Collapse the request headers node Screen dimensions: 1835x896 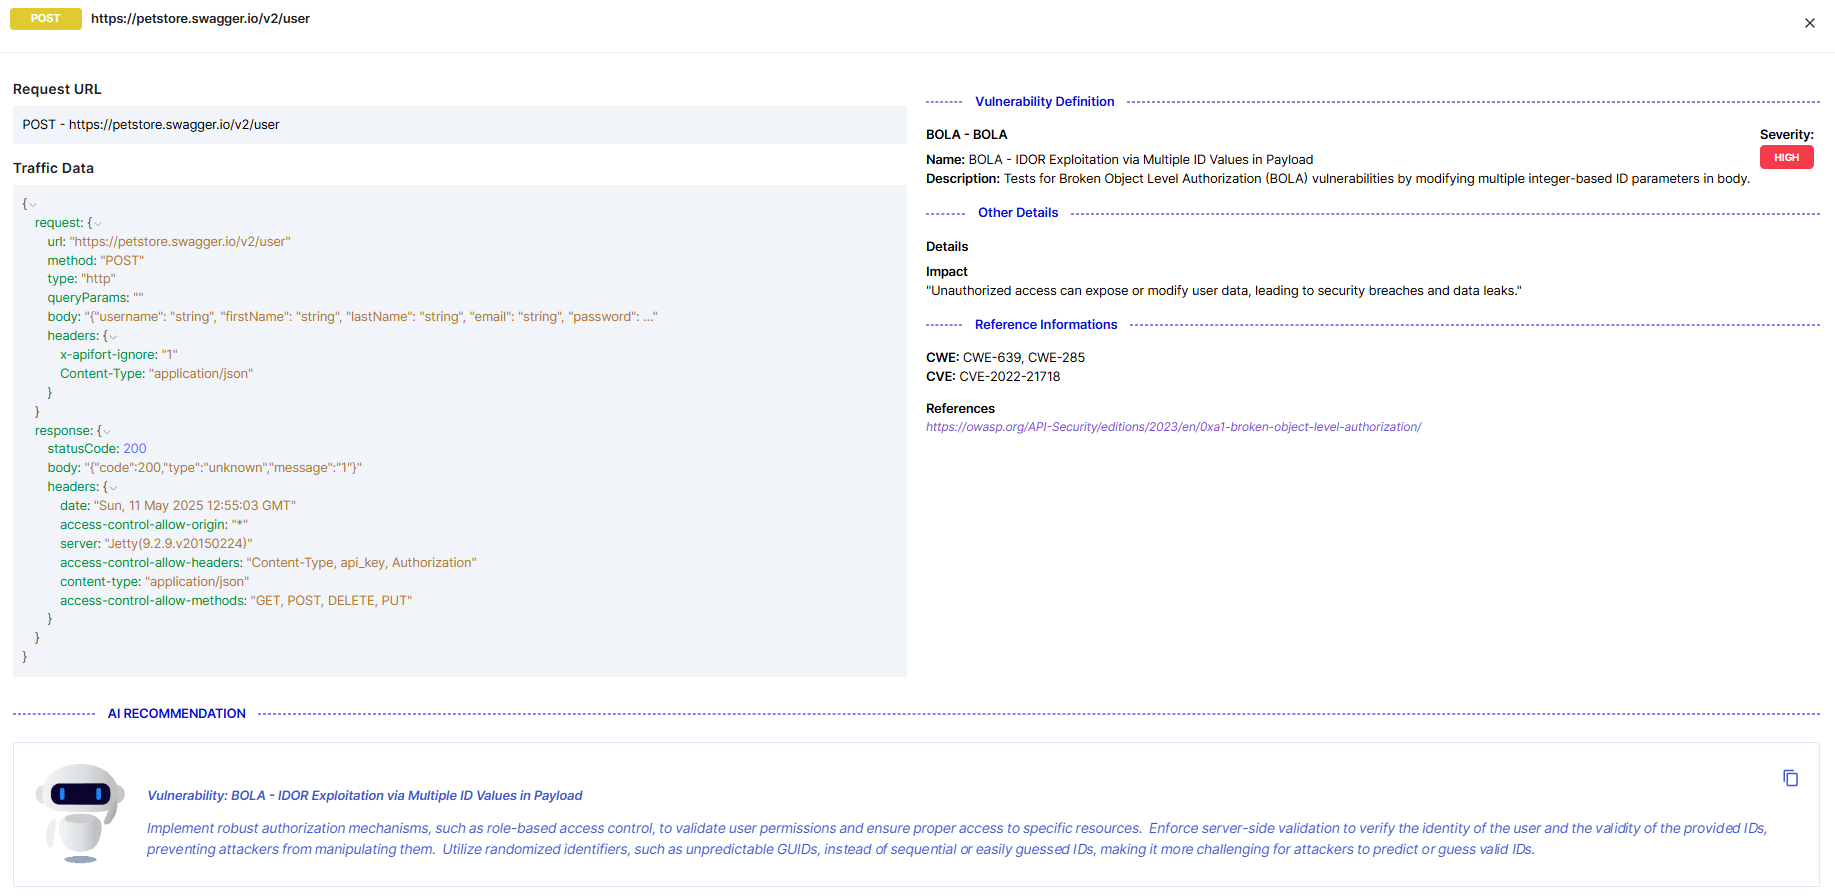pyautogui.click(x=113, y=337)
